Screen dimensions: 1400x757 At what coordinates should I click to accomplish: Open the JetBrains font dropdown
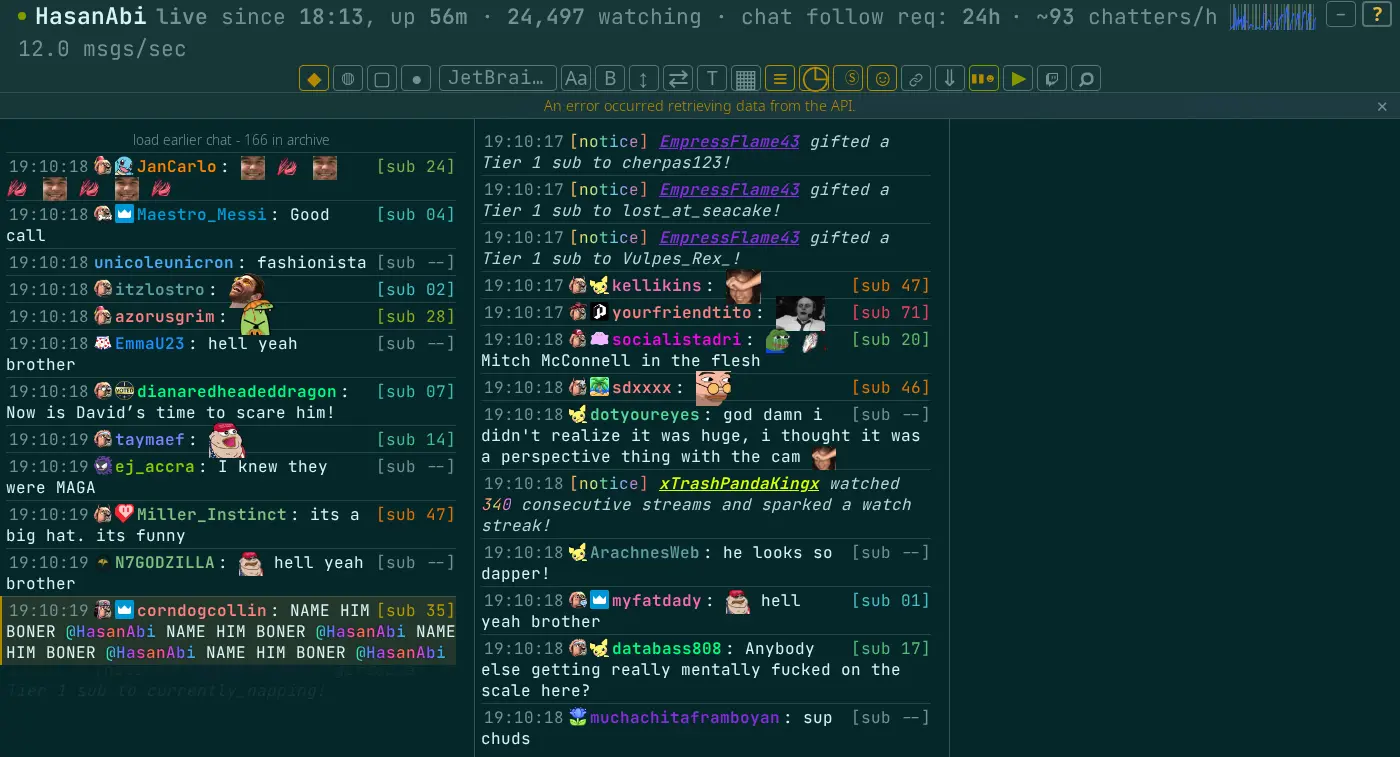pos(497,78)
